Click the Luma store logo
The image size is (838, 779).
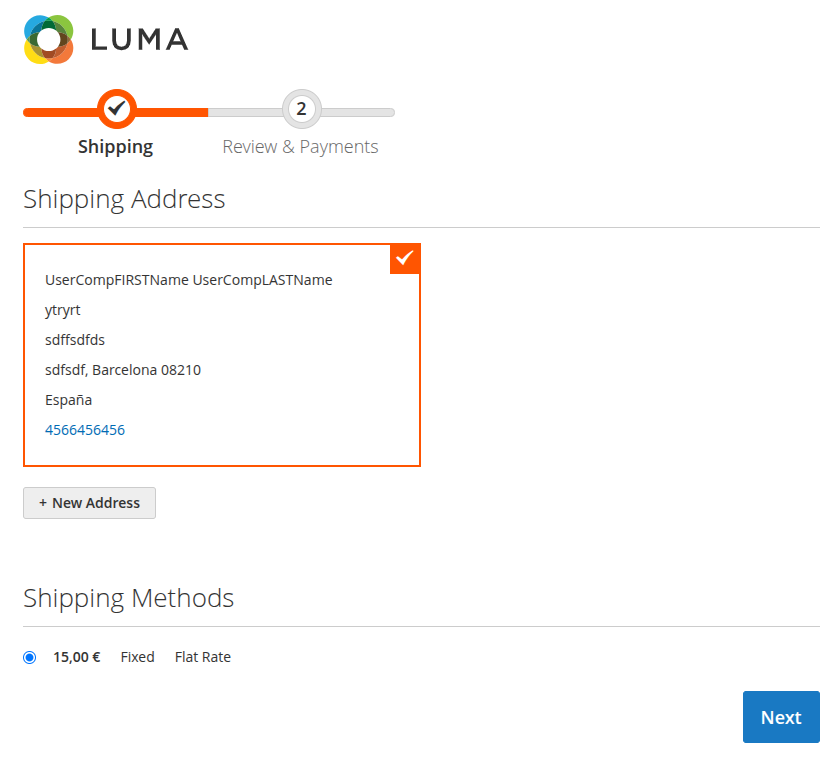tap(104, 39)
